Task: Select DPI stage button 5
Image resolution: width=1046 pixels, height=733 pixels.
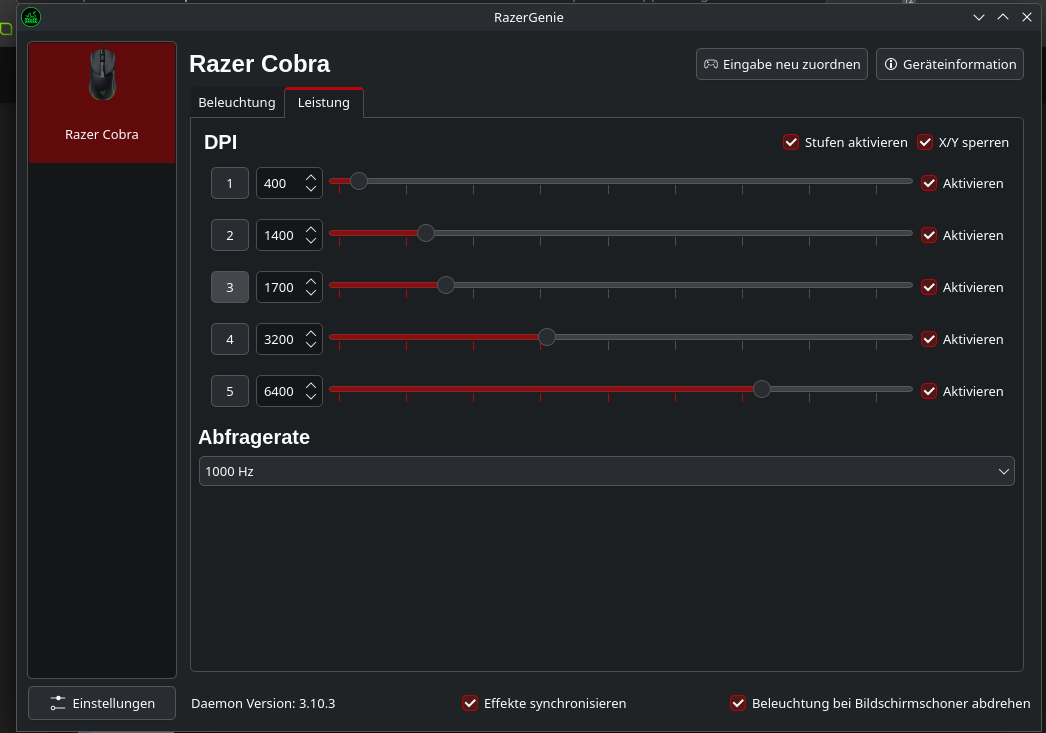Action: click(x=230, y=391)
